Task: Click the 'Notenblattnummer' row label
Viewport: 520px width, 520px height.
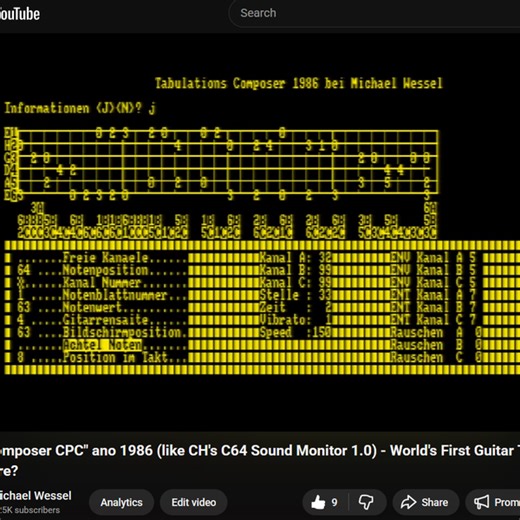Action: click(x=115, y=295)
